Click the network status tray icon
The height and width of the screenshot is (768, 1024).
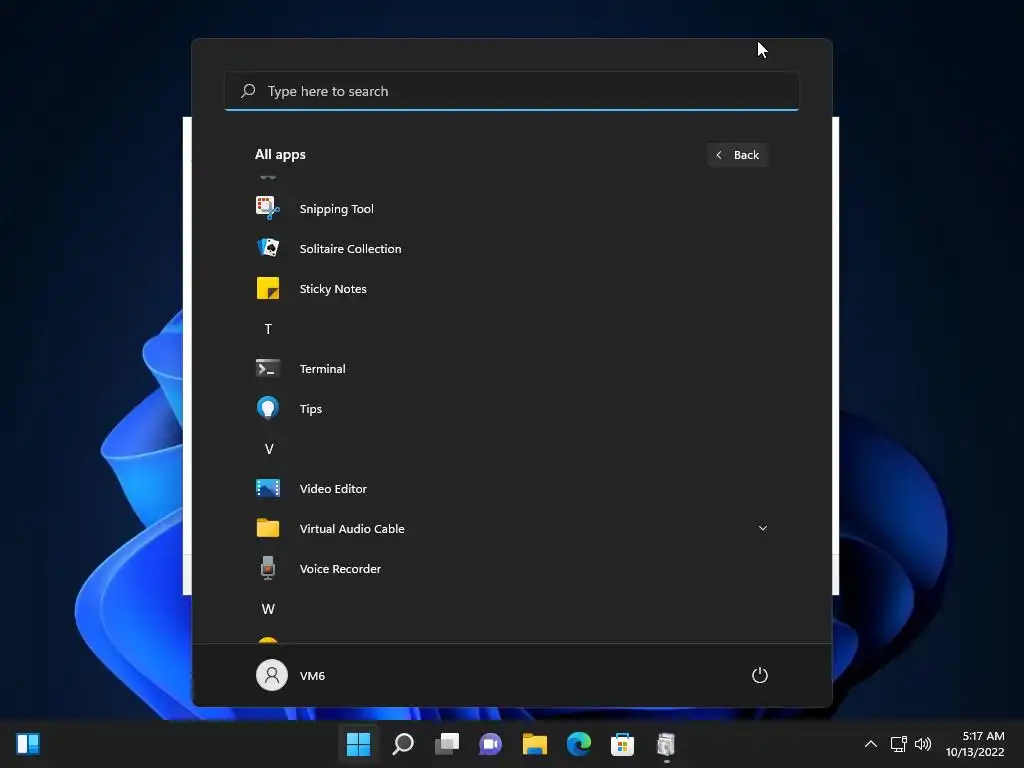(899, 744)
